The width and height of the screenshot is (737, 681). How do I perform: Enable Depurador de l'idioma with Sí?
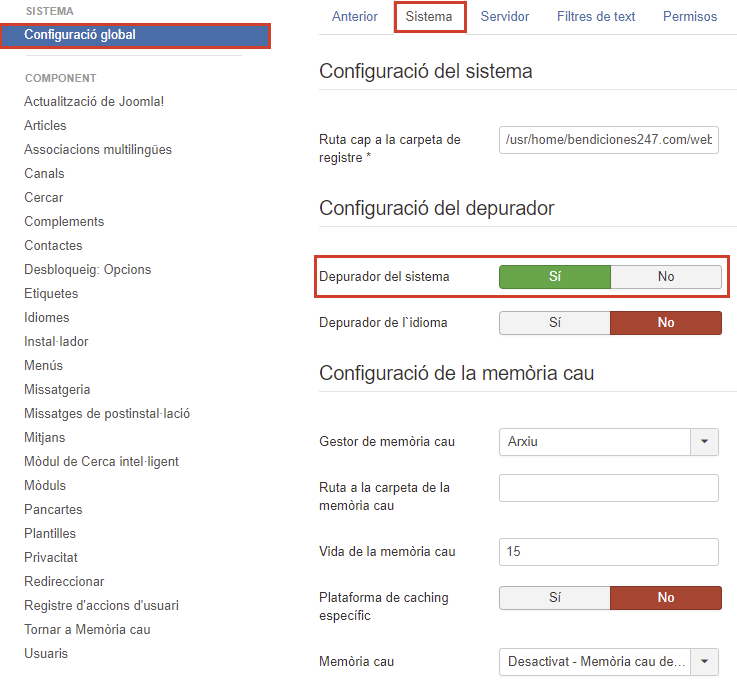tap(554, 323)
